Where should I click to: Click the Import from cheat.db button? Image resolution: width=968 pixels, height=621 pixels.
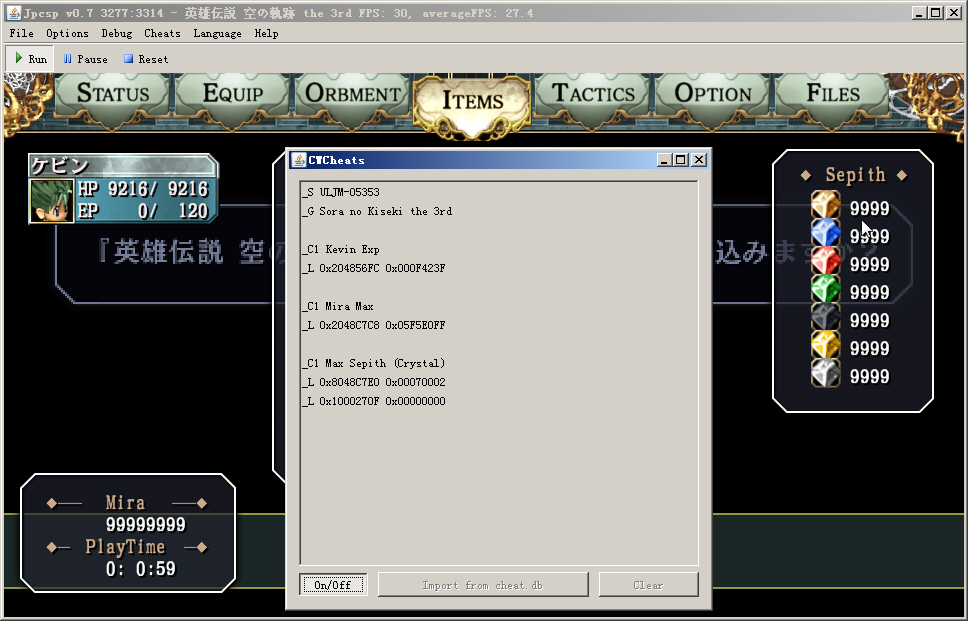click(483, 585)
